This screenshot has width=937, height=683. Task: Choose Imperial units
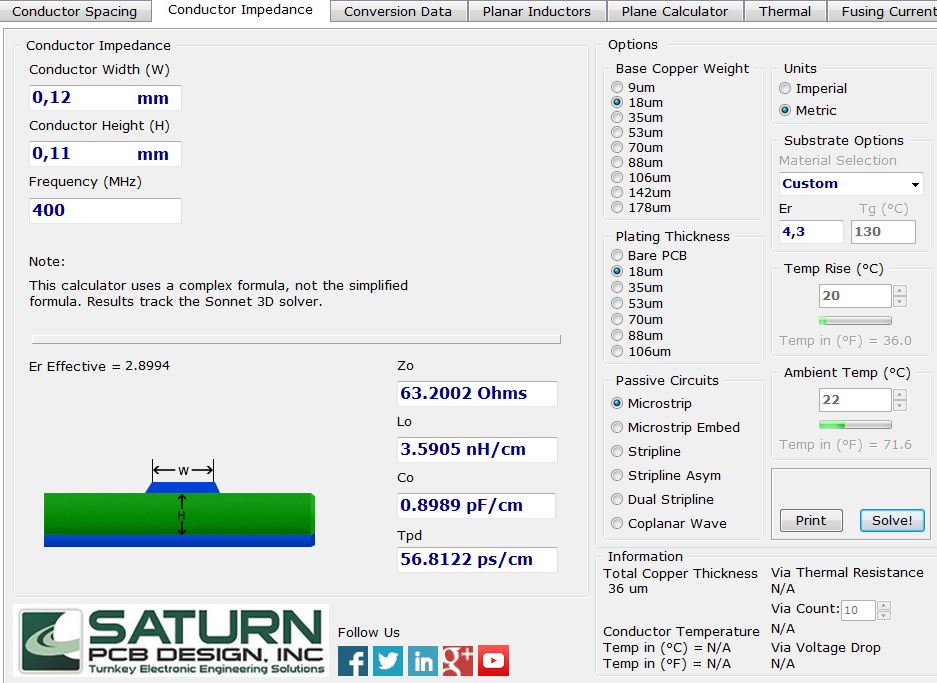click(785, 89)
